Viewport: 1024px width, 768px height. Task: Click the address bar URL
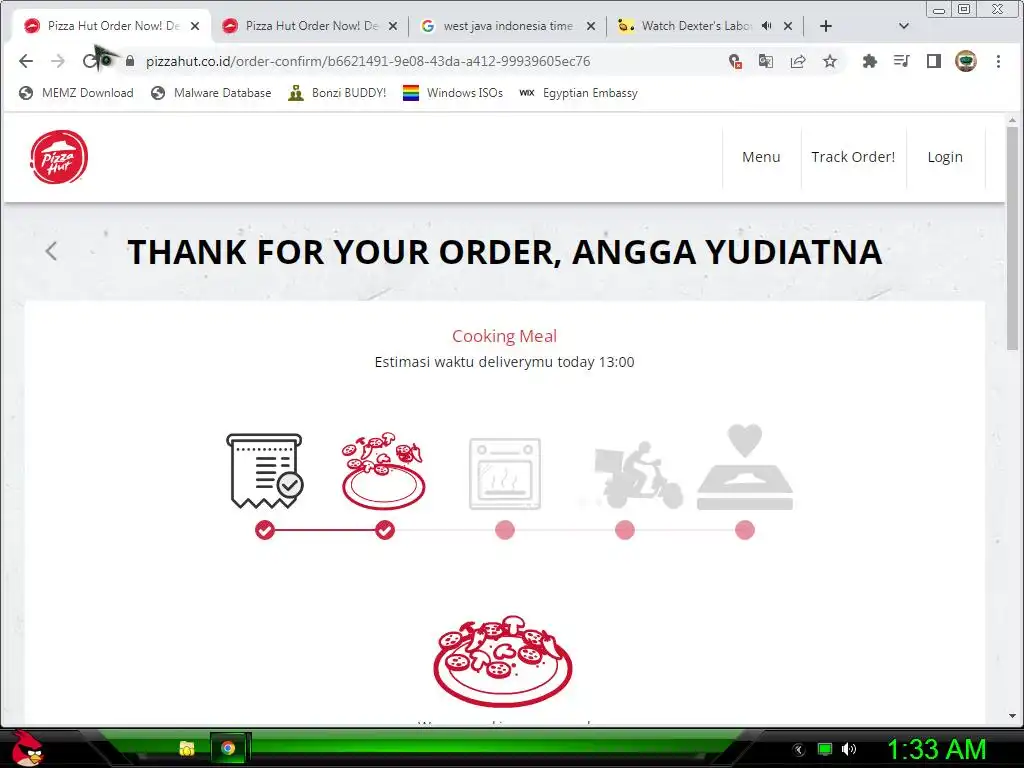(368, 61)
